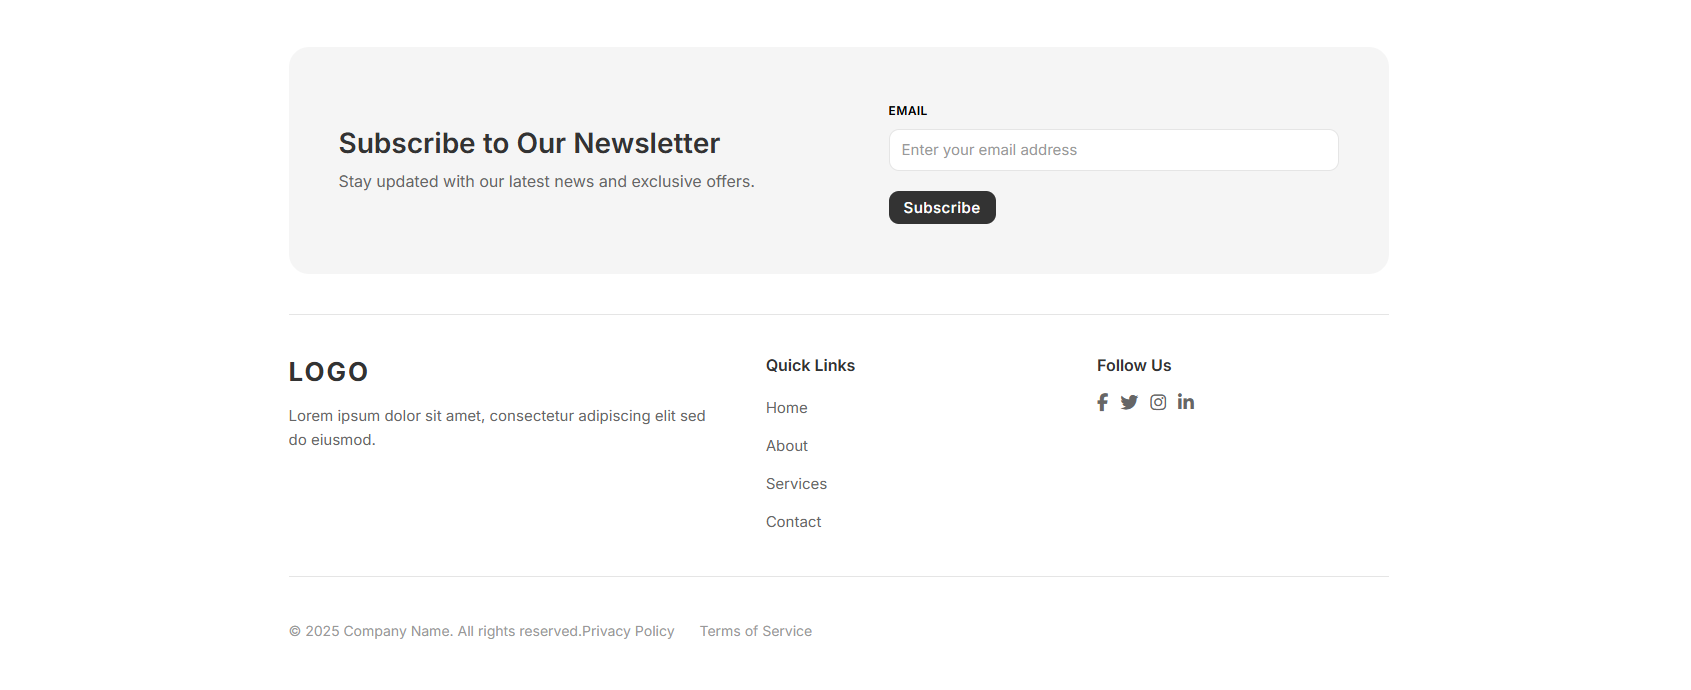The height and width of the screenshot is (690, 1691).
Task: Click the Stay updated newsletter subtitle
Action: [x=546, y=182]
